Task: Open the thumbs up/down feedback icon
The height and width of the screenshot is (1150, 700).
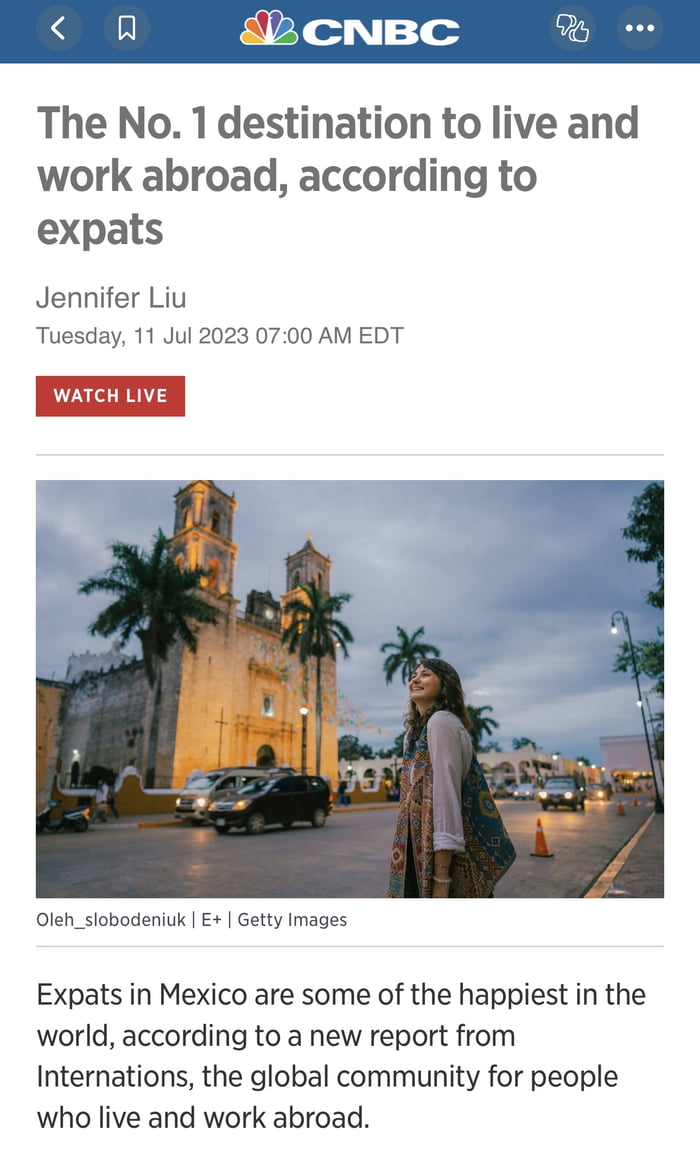Action: (572, 29)
